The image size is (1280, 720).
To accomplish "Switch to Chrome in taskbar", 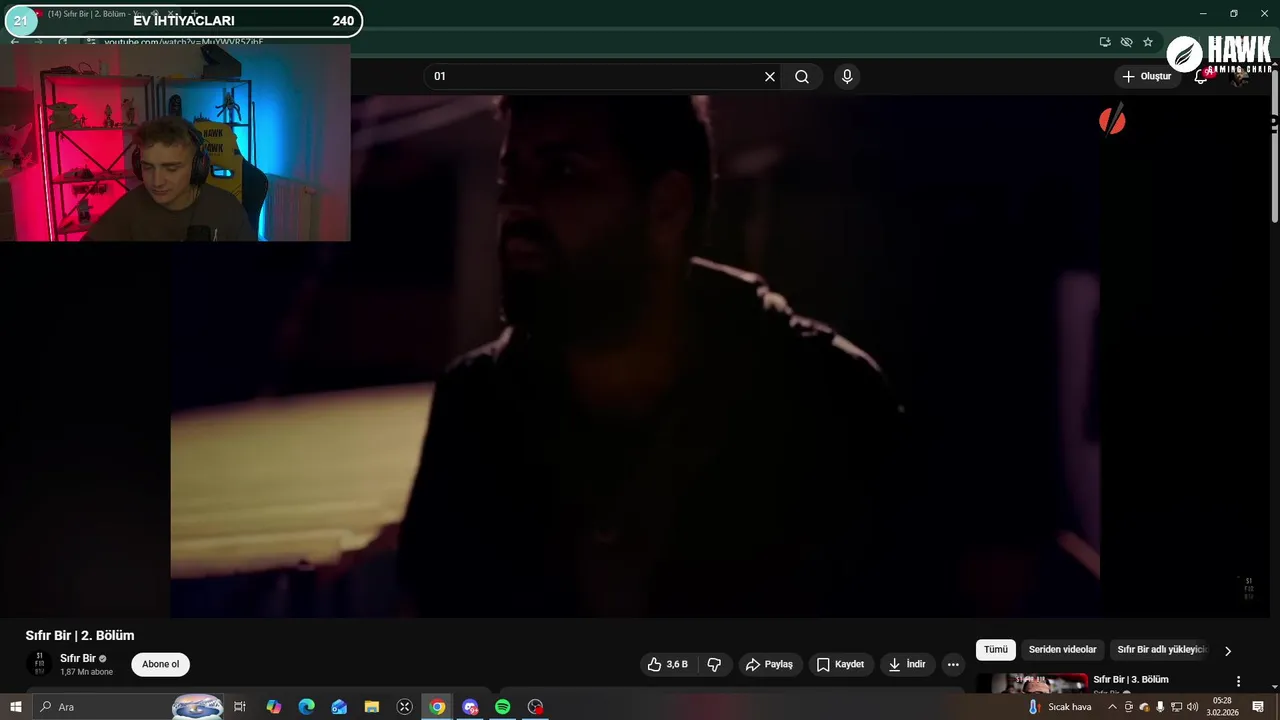I will pyautogui.click(x=437, y=707).
